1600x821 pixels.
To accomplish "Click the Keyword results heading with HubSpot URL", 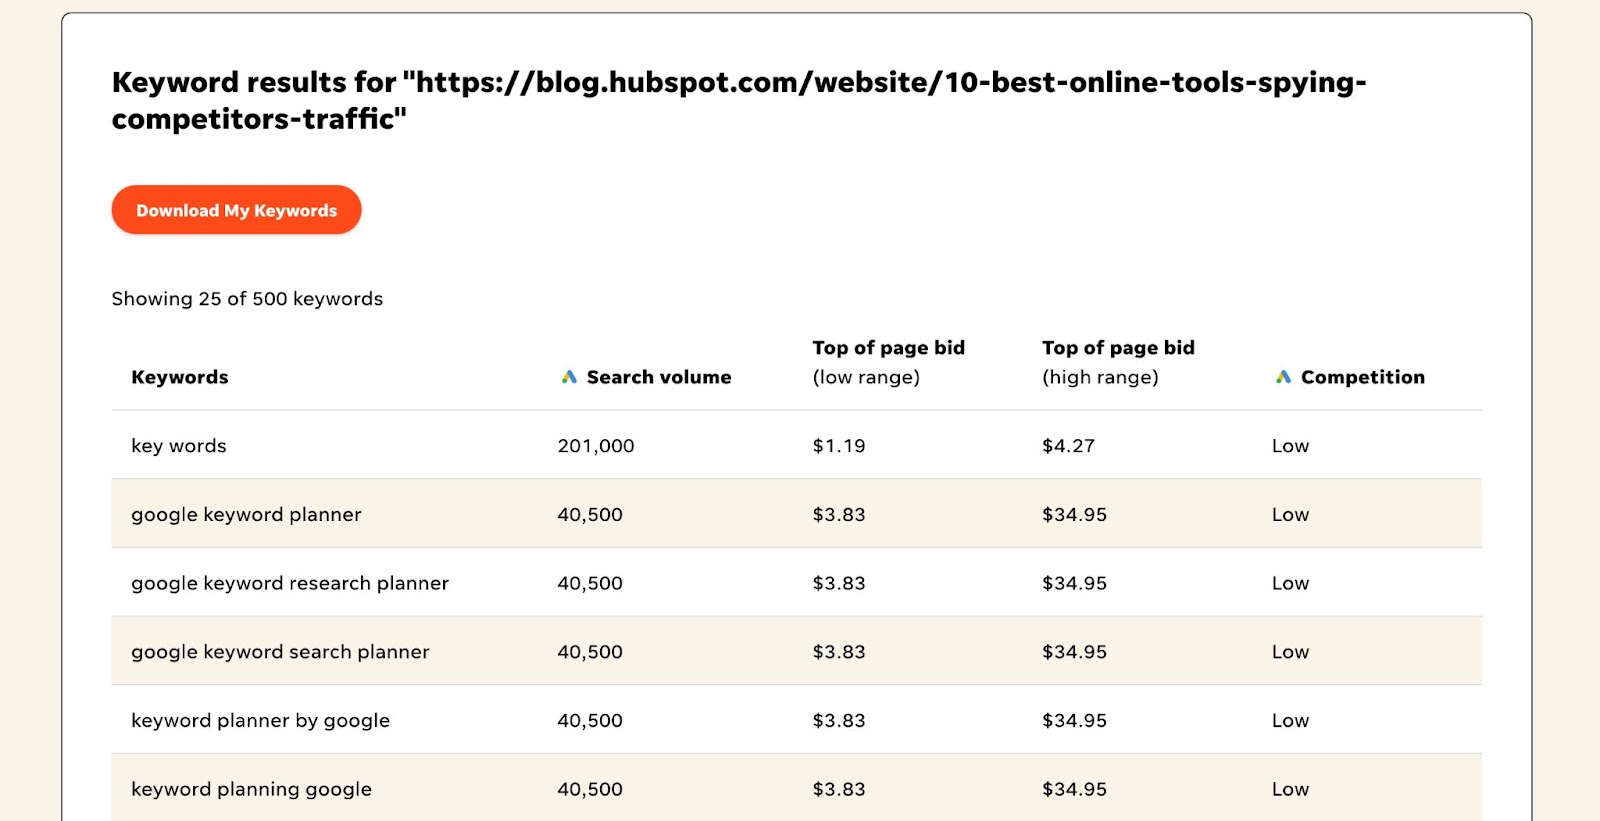I will coord(739,100).
